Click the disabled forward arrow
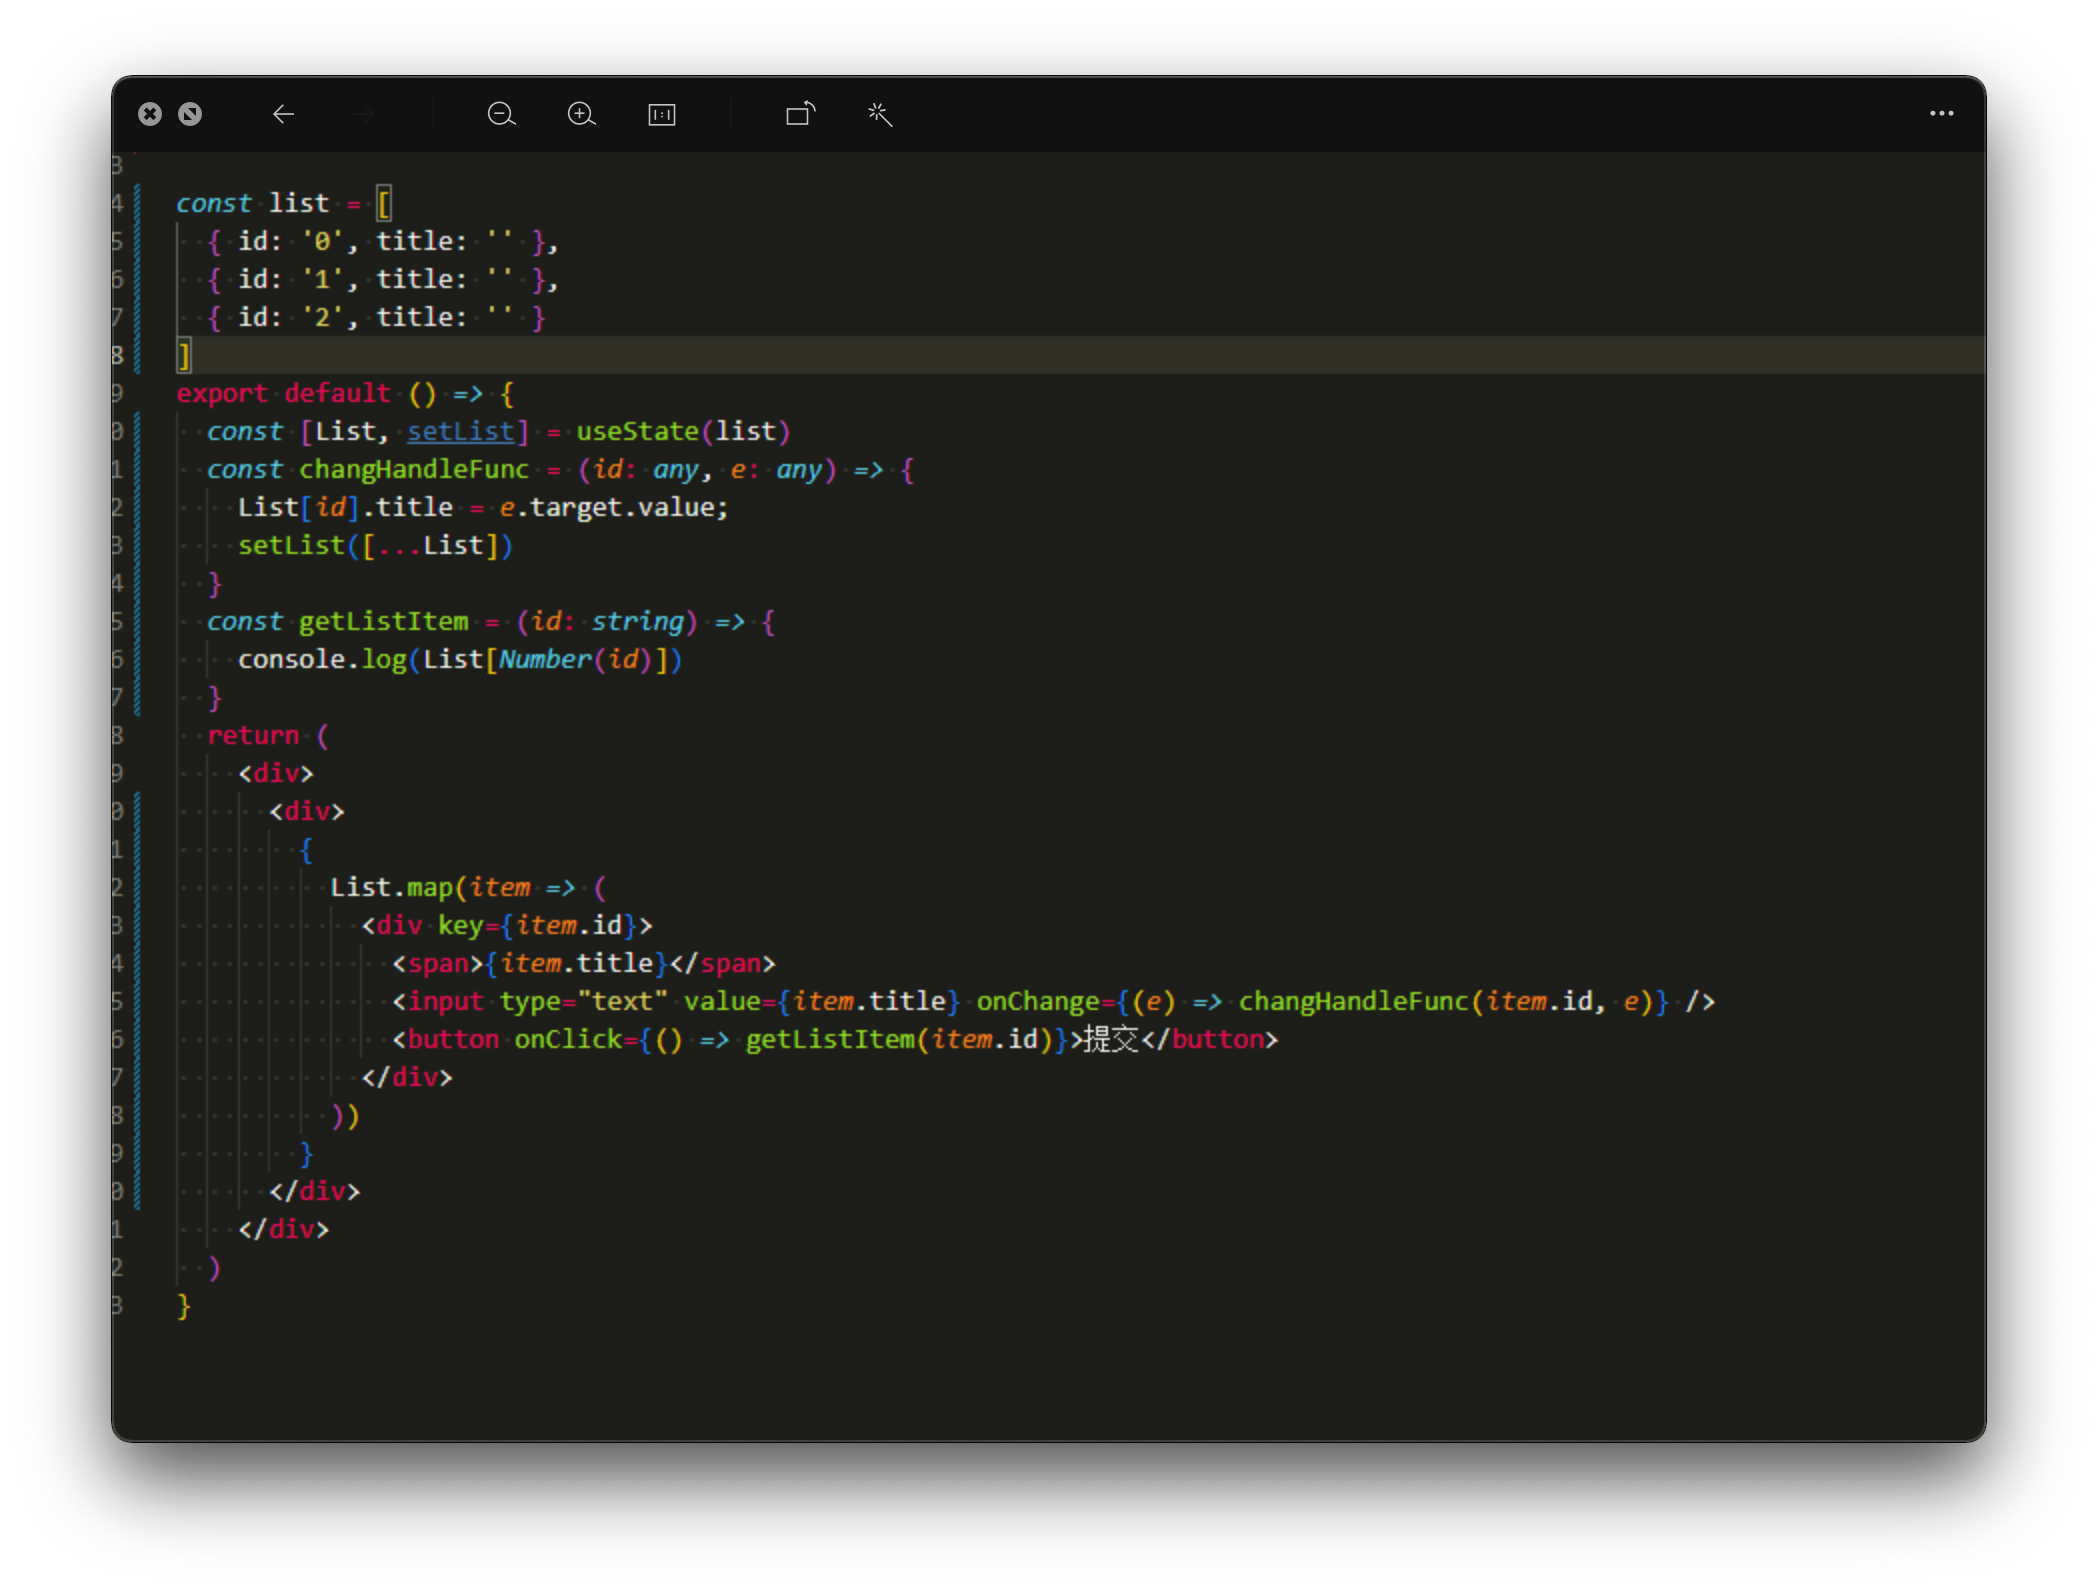2098x1590 pixels. pos(365,114)
